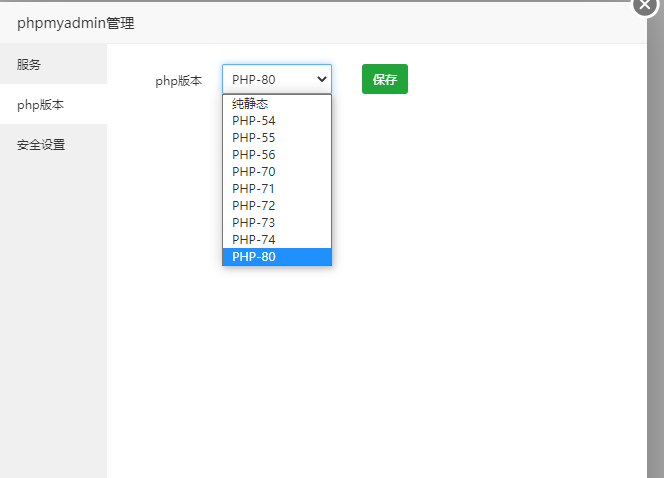Select highlighted PHP-80 list option
Viewport: 664px width, 478px height.
pos(277,257)
